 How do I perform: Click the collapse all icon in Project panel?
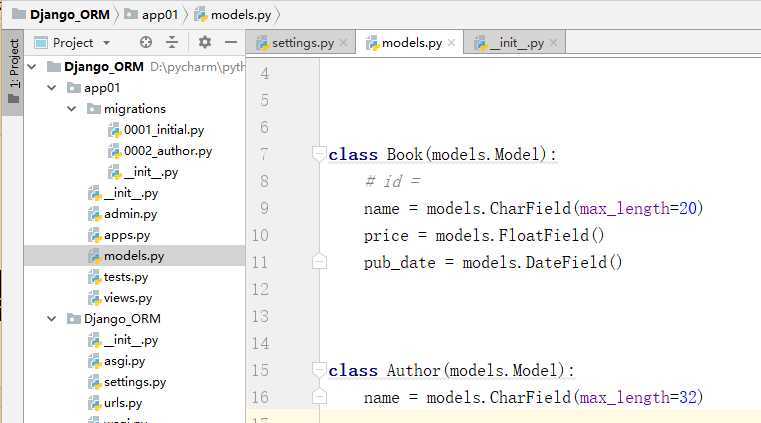tap(172, 42)
